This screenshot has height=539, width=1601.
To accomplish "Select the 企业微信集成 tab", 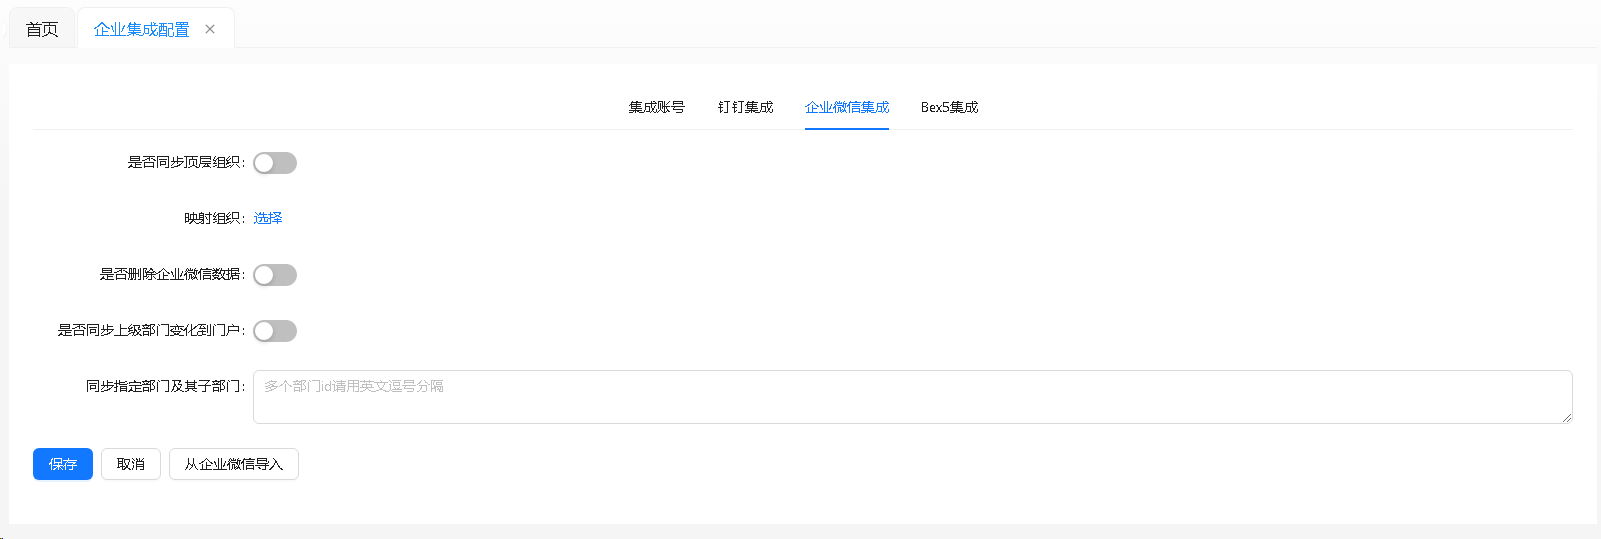I will [847, 107].
